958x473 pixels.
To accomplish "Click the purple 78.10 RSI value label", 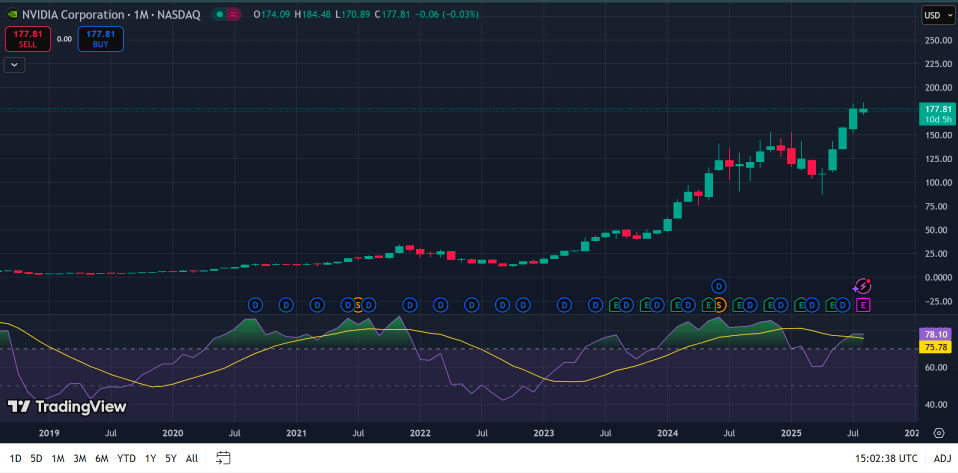I will click(x=936, y=334).
